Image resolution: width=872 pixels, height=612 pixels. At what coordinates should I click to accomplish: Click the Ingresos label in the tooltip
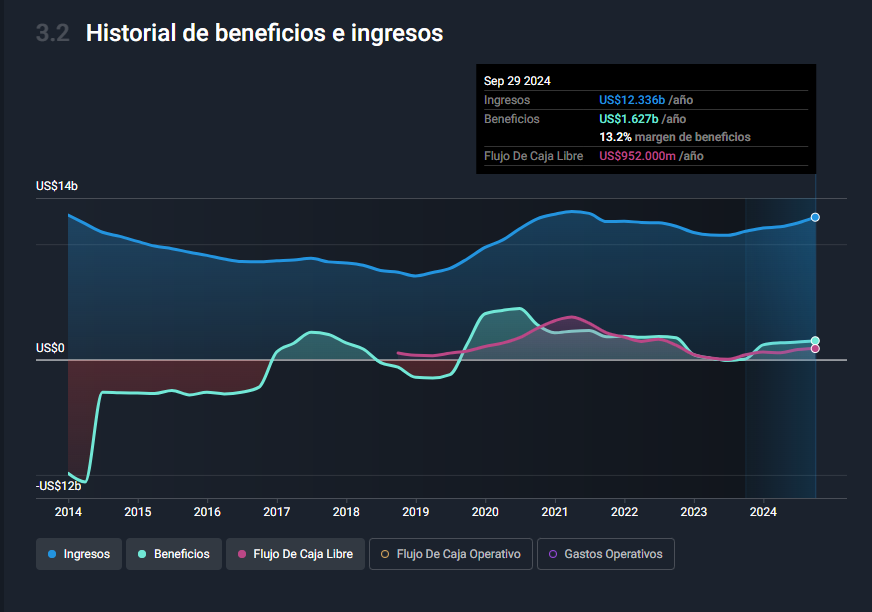pos(507,100)
